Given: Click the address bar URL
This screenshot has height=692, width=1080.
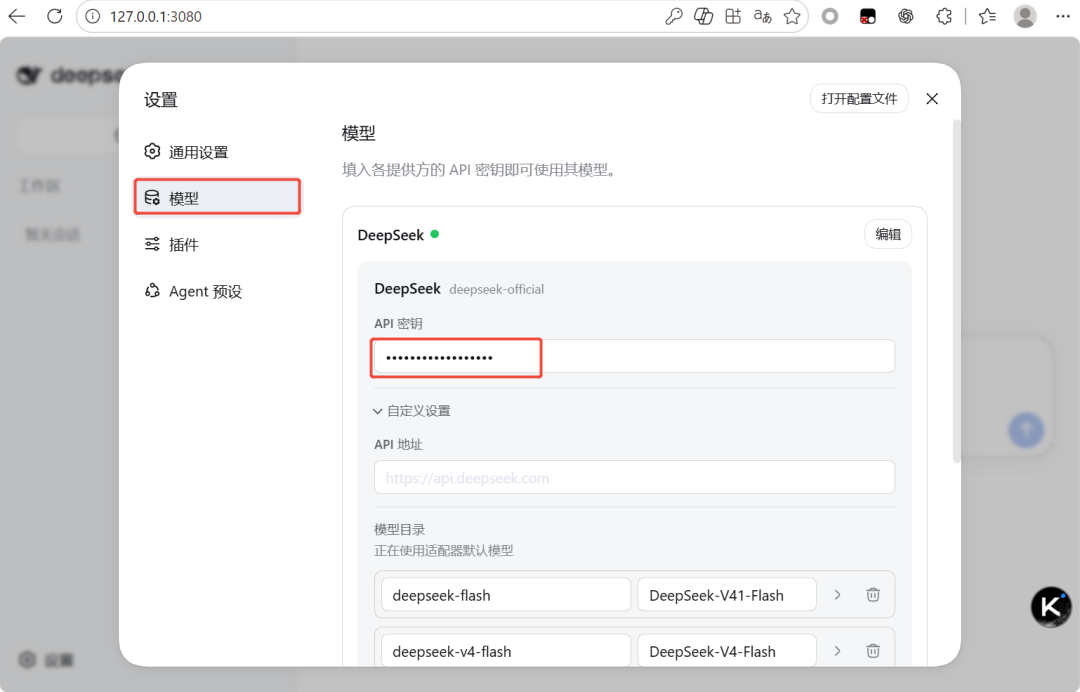Looking at the screenshot, I should 156,17.
